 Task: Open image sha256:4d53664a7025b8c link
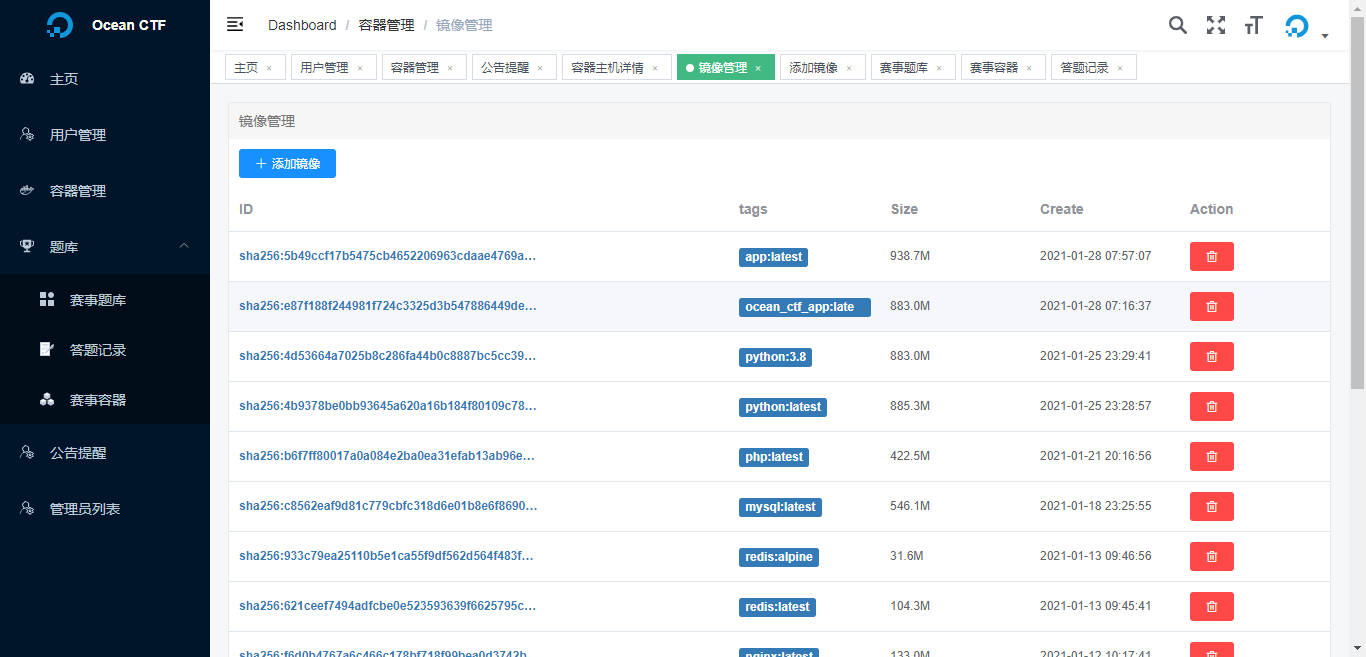(x=387, y=356)
